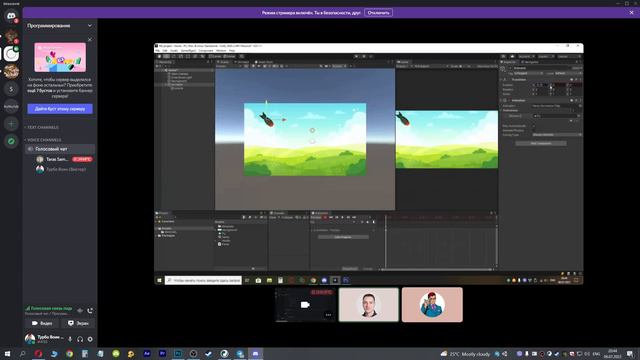This screenshot has width=640, height=360.
Task: Select Unity Move tool in toolbar
Action: (x=166, y=56)
